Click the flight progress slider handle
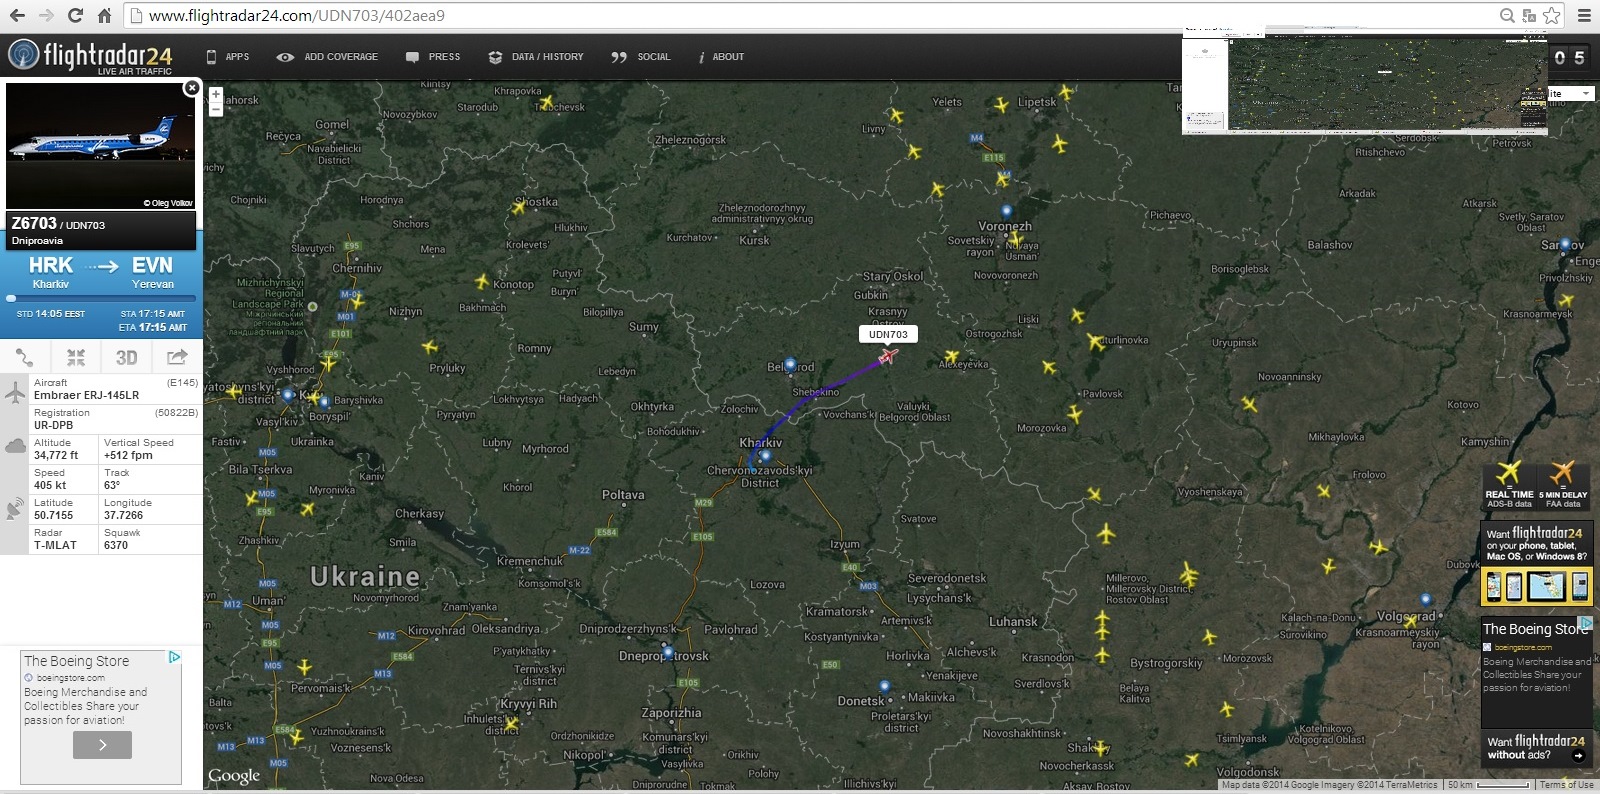Screen dimensions: 1600x794 pyautogui.click(x=12, y=298)
